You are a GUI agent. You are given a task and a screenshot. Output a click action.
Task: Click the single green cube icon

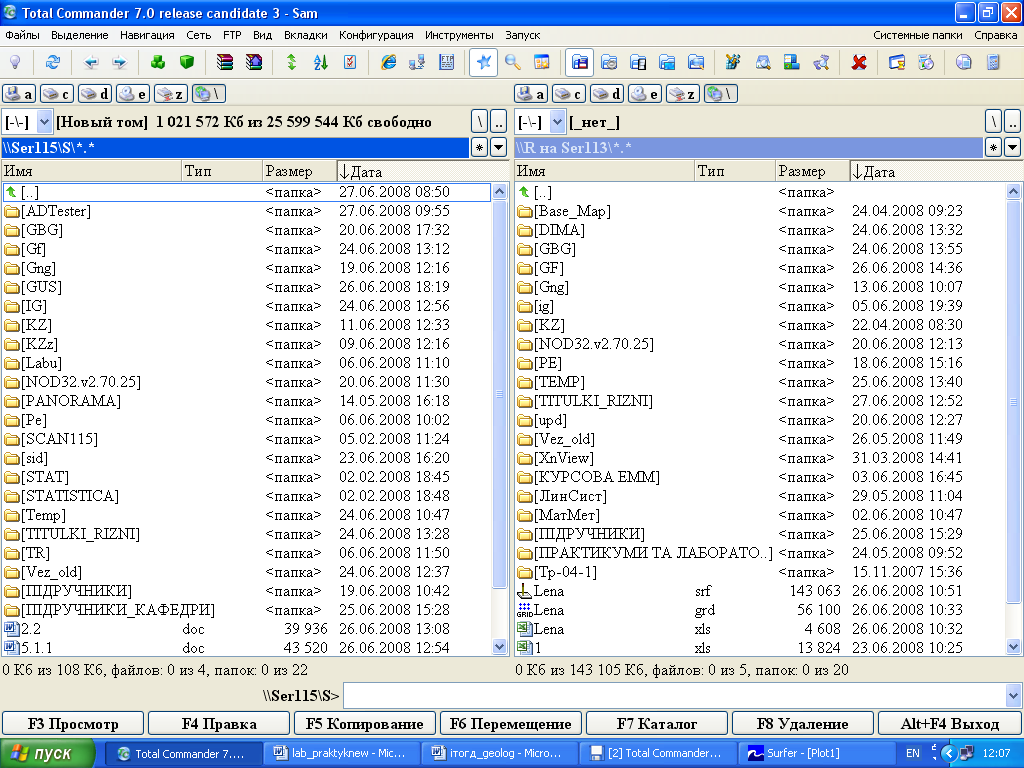click(187, 62)
